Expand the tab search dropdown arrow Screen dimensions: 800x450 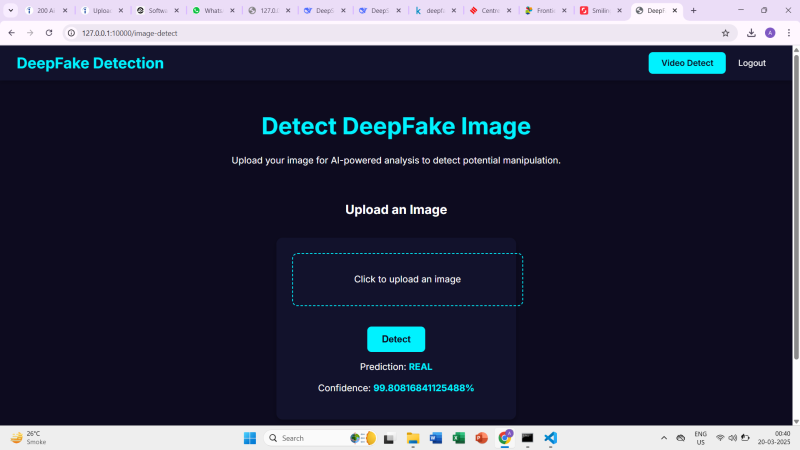click(x=11, y=10)
